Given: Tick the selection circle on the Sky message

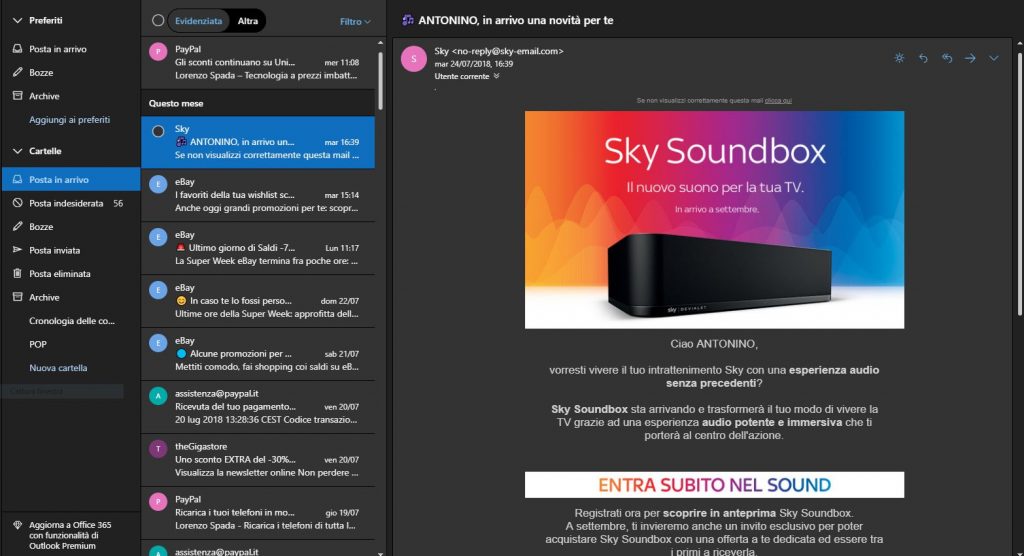Looking at the screenshot, I should tap(158, 131).
